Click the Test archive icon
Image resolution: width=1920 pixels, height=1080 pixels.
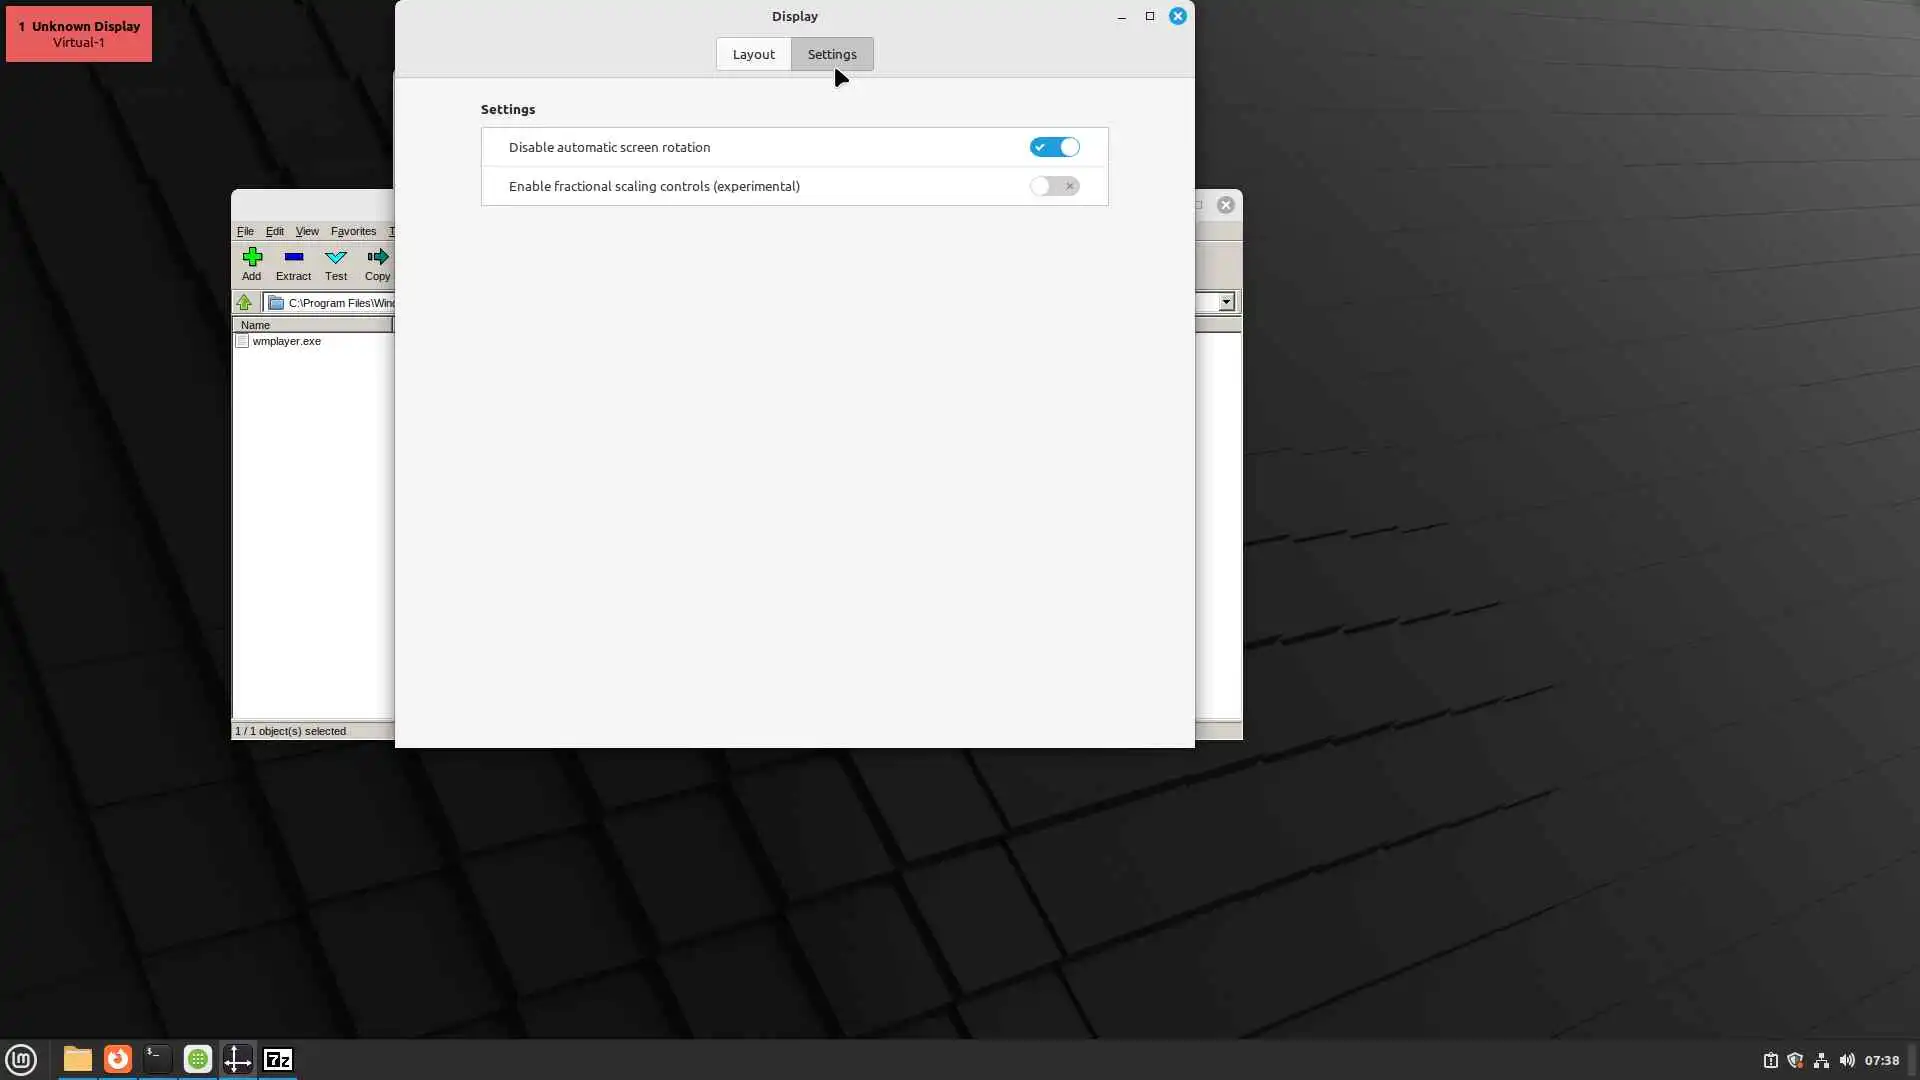pyautogui.click(x=336, y=258)
